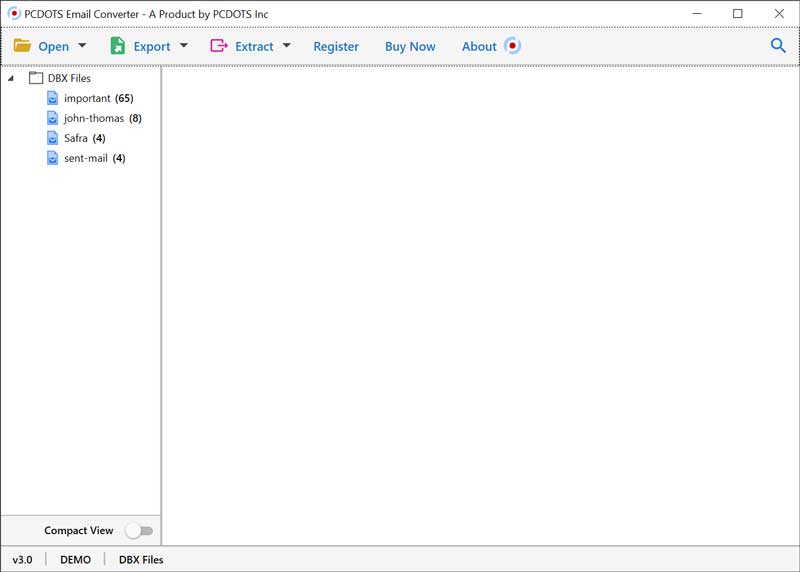Click the Open folder icon
Image resolution: width=800 pixels, height=572 pixels.
pos(22,46)
